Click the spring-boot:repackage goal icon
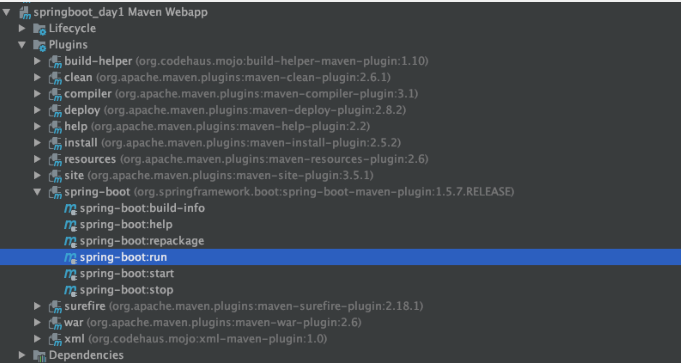 click(70, 241)
